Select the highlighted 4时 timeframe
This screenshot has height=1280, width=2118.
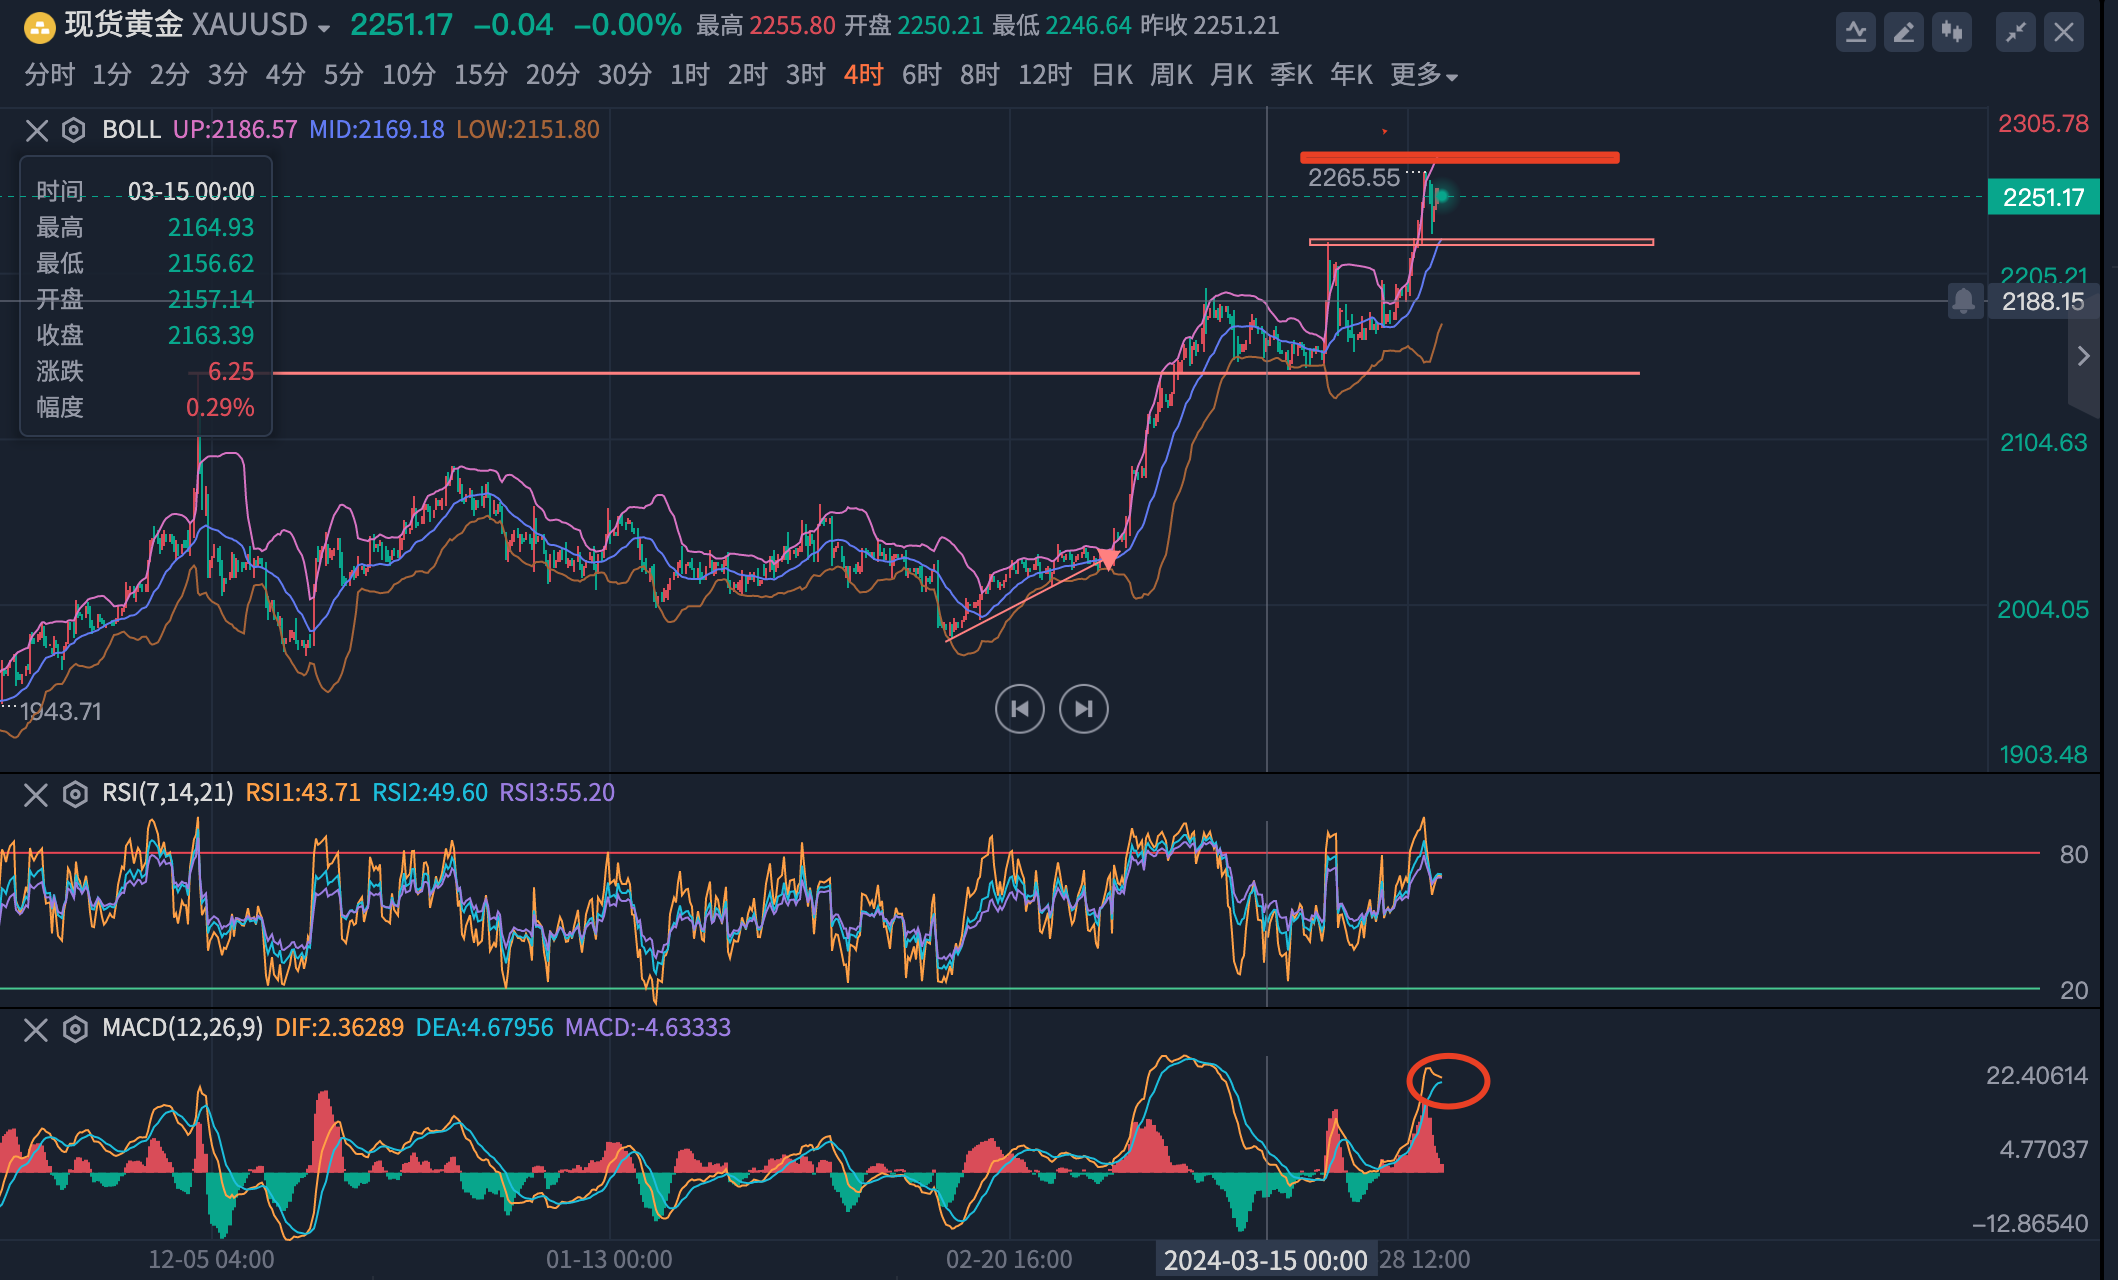click(864, 75)
